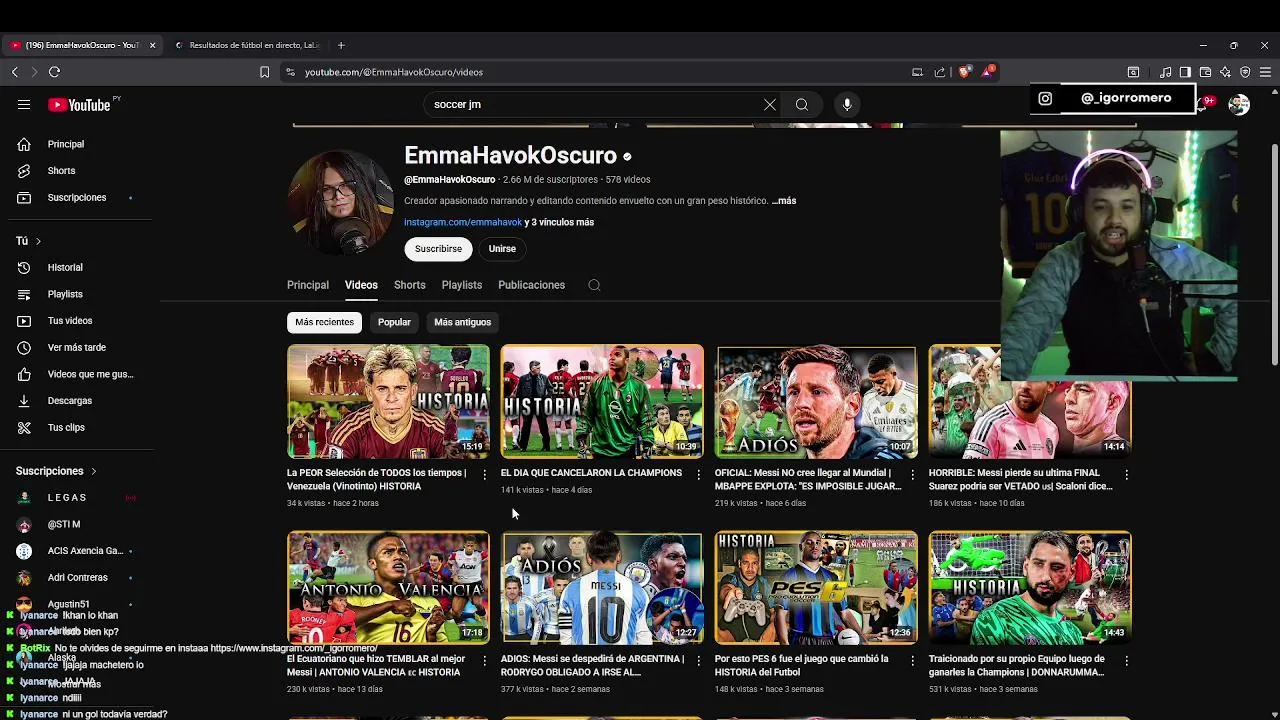Open the browser music playlist icon
The height and width of the screenshot is (720, 1280).
tap(1165, 72)
